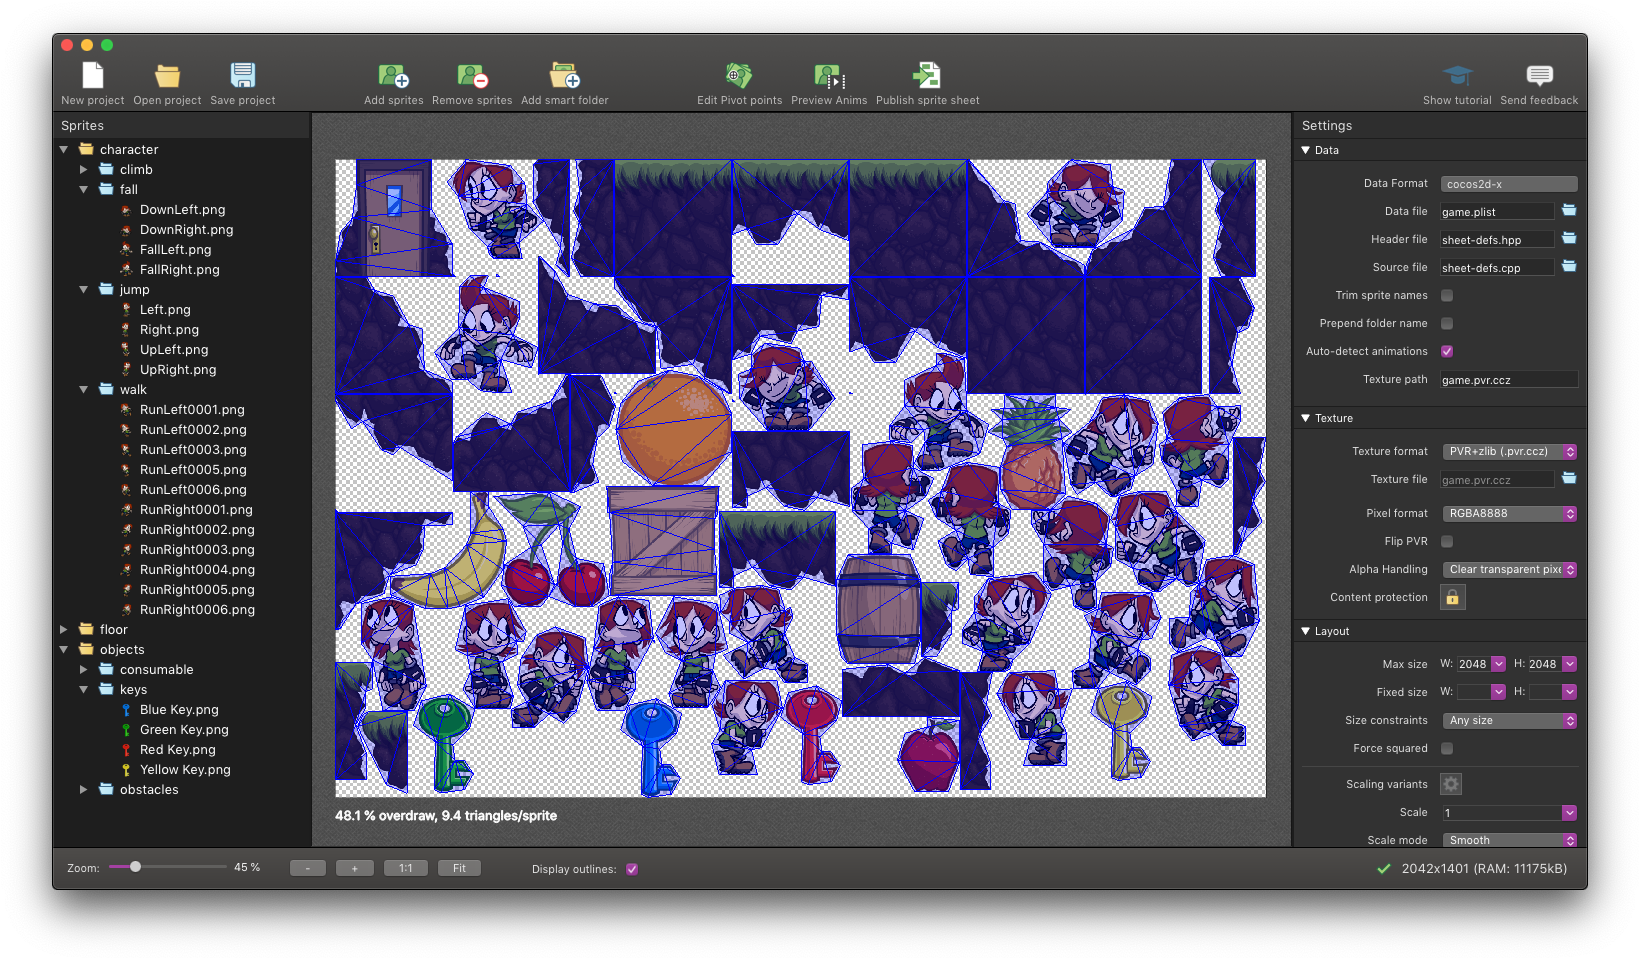
Task: Publish the sprite sheet
Action: point(925,75)
